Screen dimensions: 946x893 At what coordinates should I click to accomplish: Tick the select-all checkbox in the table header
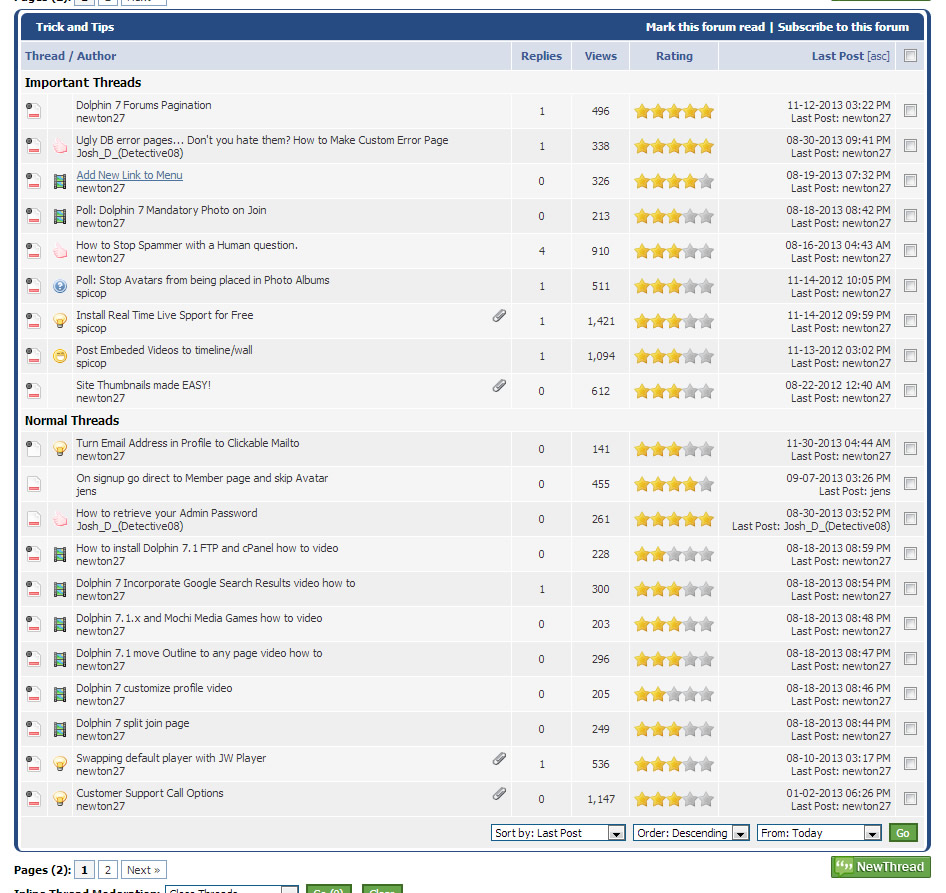tap(910, 56)
